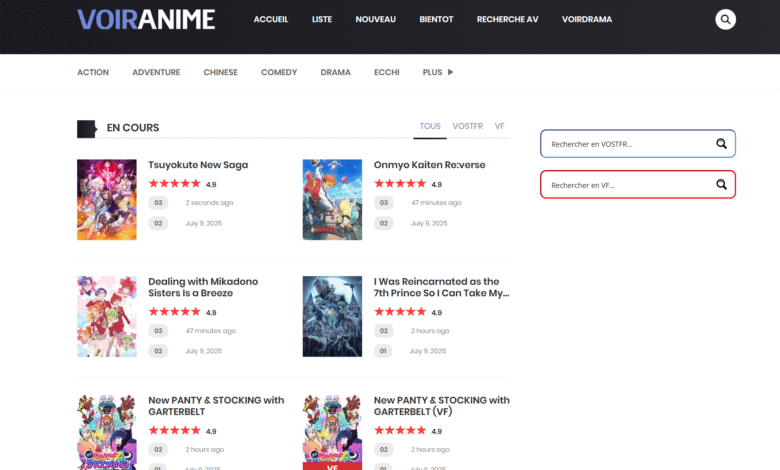The width and height of the screenshot is (780, 470).
Task: Open episode 03 of Tsuyokute New Saga
Action: [158, 202]
